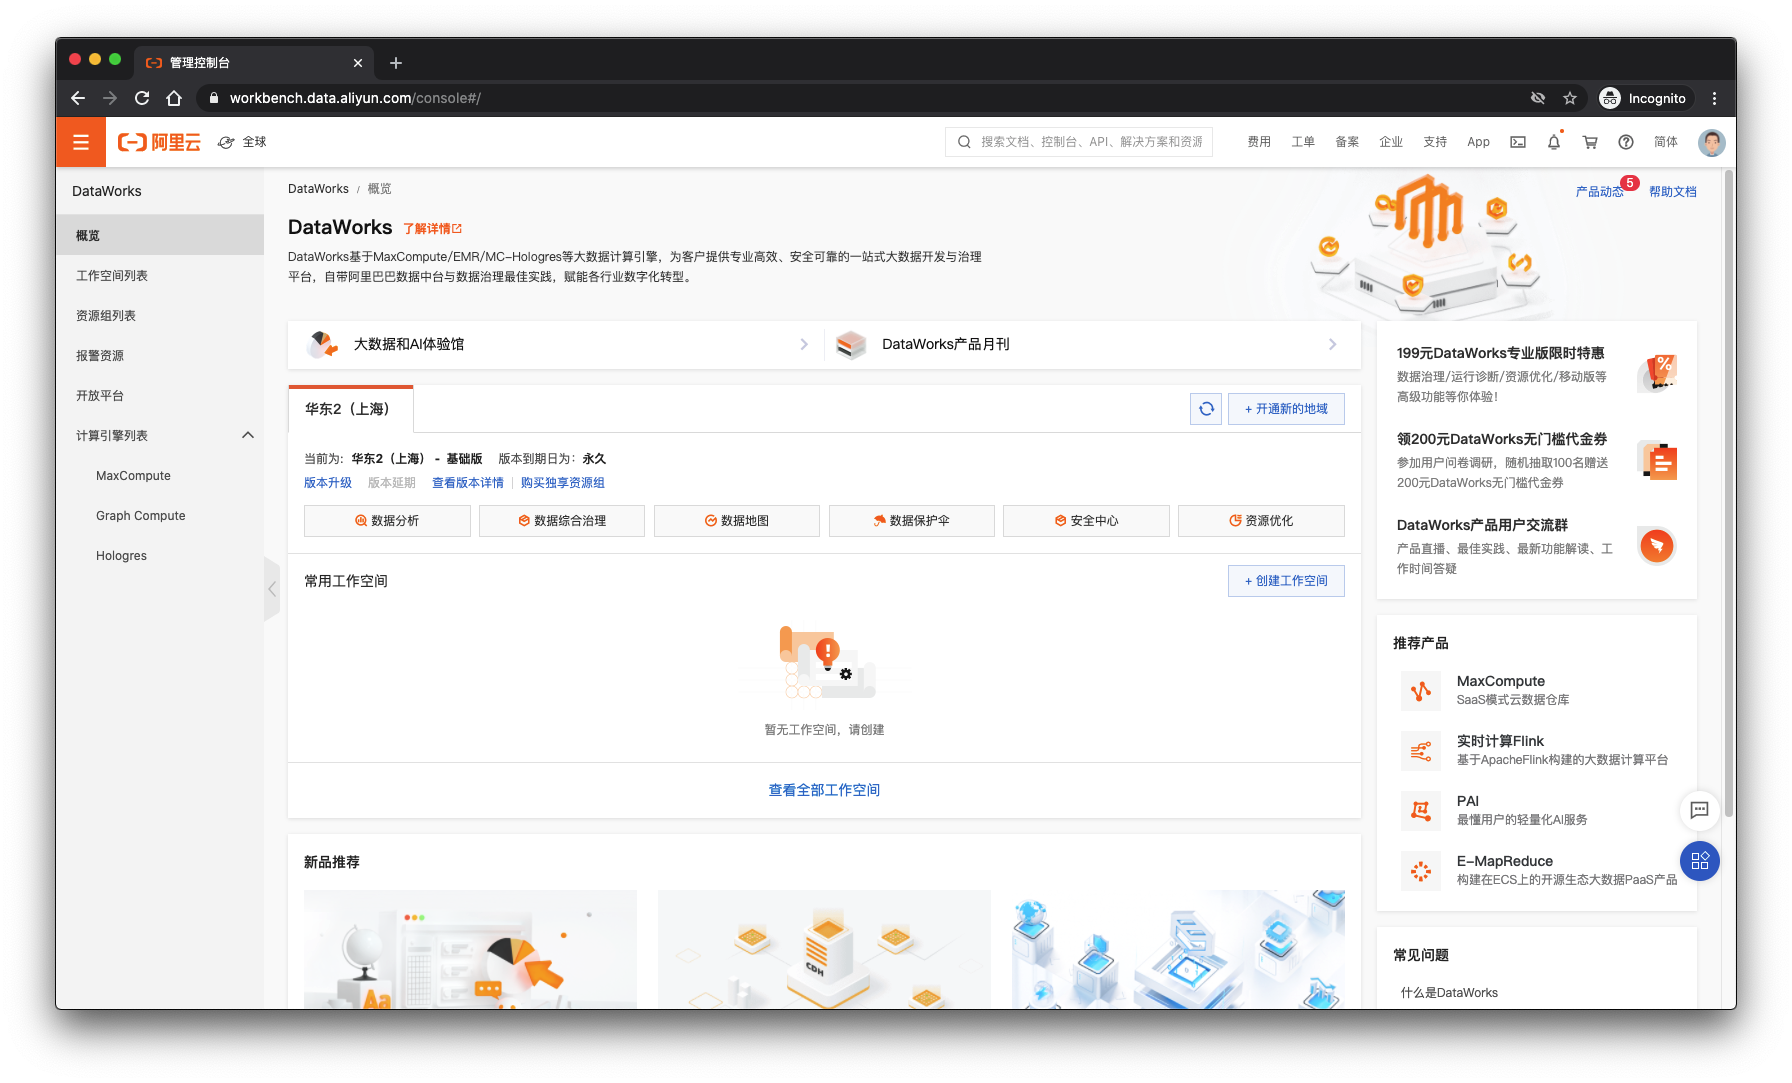Open the 查看全部工作空间 link

click(x=823, y=789)
